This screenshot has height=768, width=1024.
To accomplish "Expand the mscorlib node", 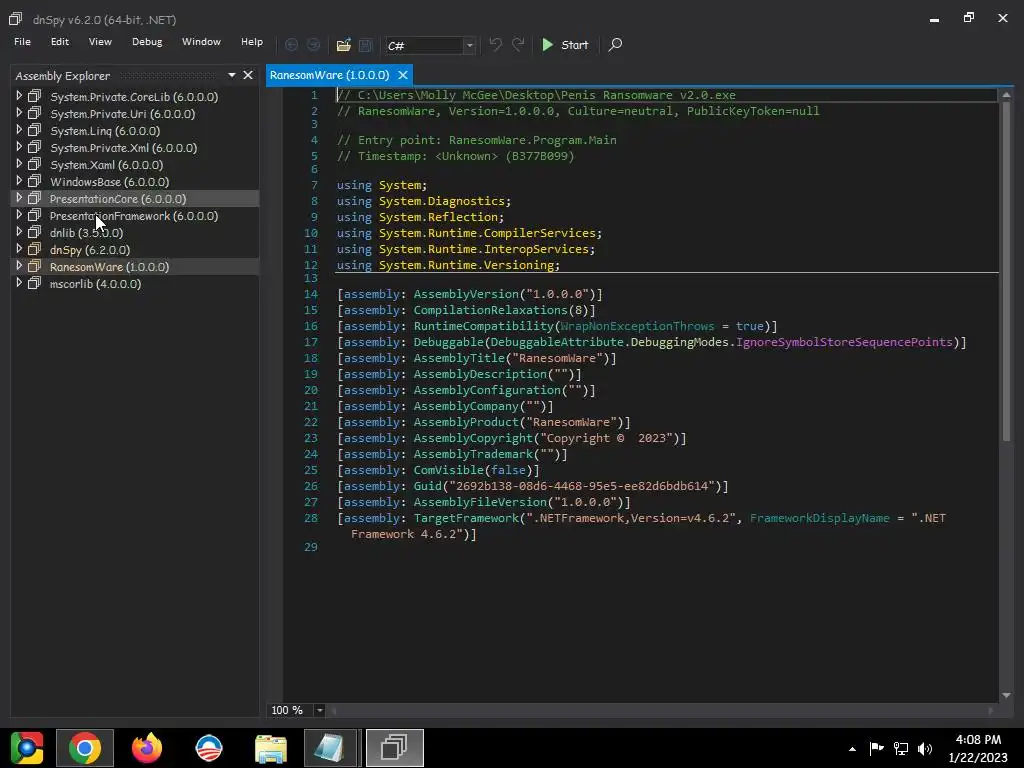I will pyautogui.click(x=19, y=283).
